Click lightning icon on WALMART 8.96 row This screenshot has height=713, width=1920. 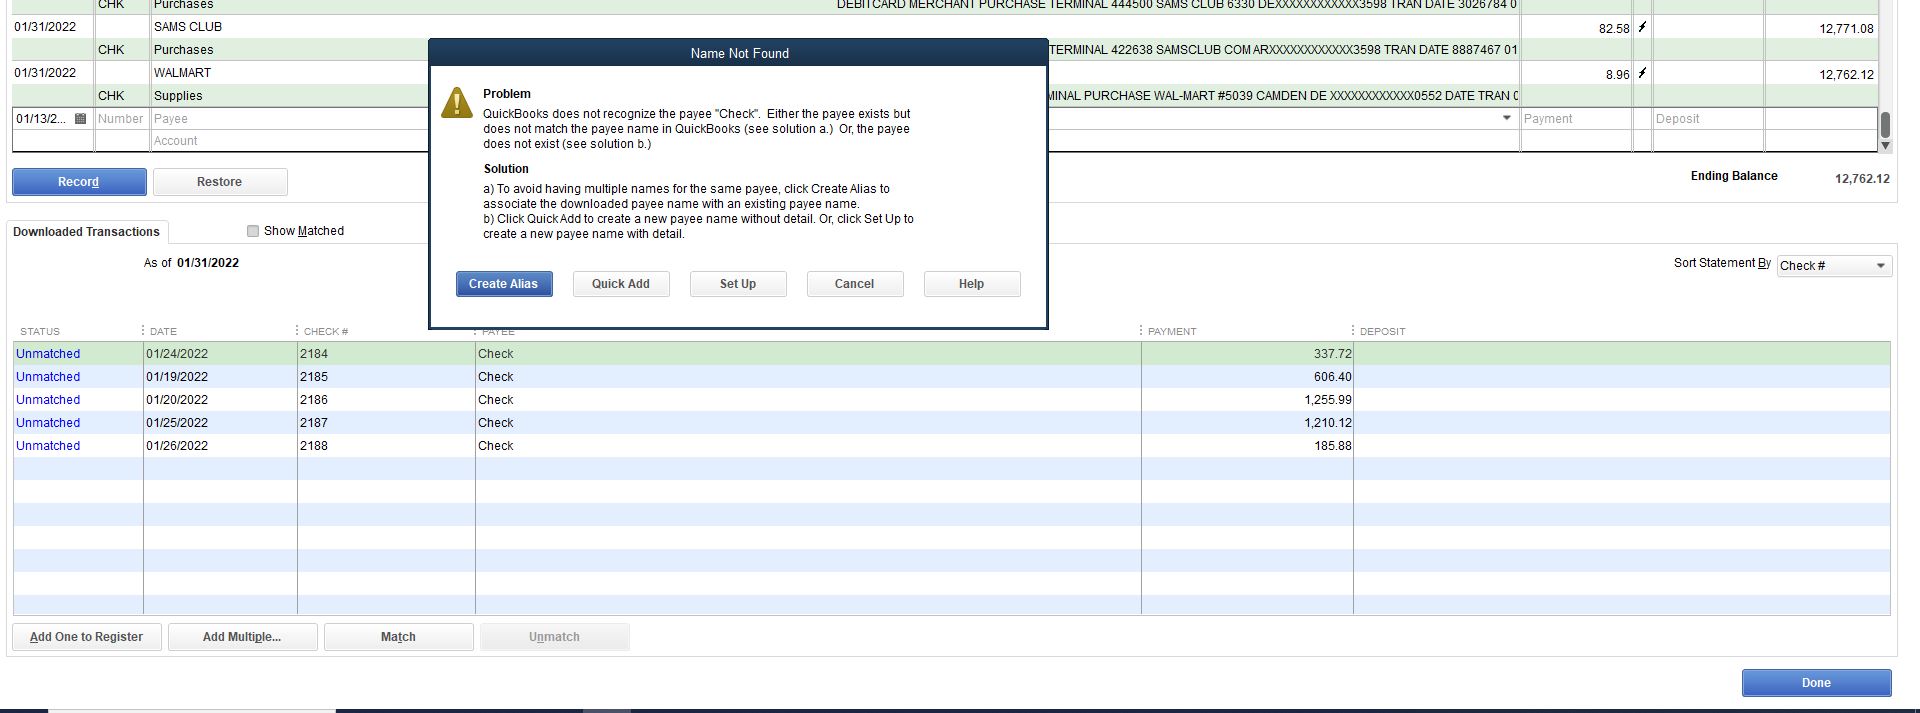[x=1642, y=73]
